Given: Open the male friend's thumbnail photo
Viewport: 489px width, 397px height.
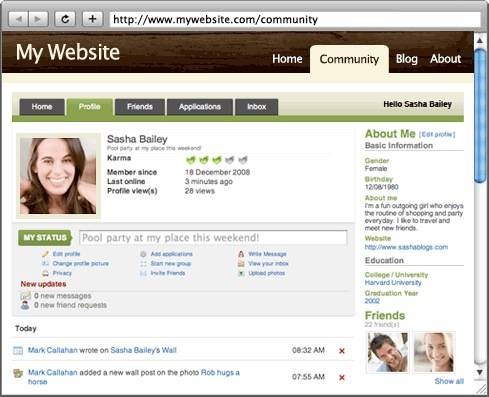Looking at the screenshot, I should click(387, 352).
